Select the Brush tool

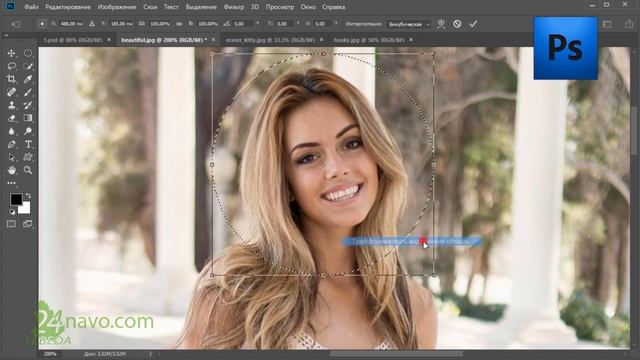point(28,92)
